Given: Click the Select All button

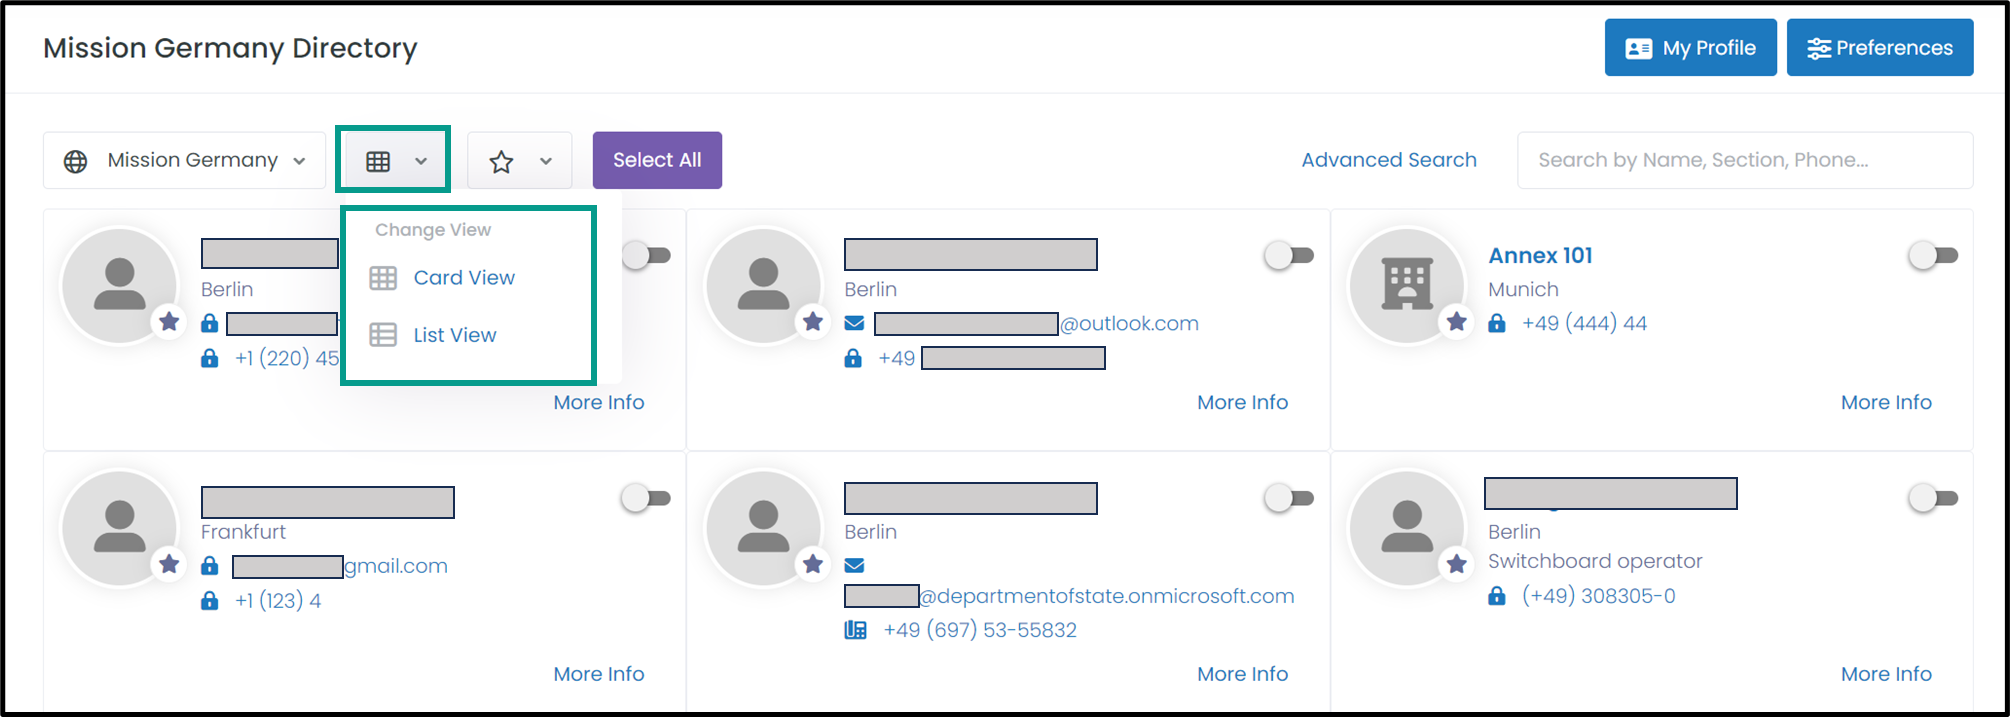Looking at the screenshot, I should click(657, 160).
